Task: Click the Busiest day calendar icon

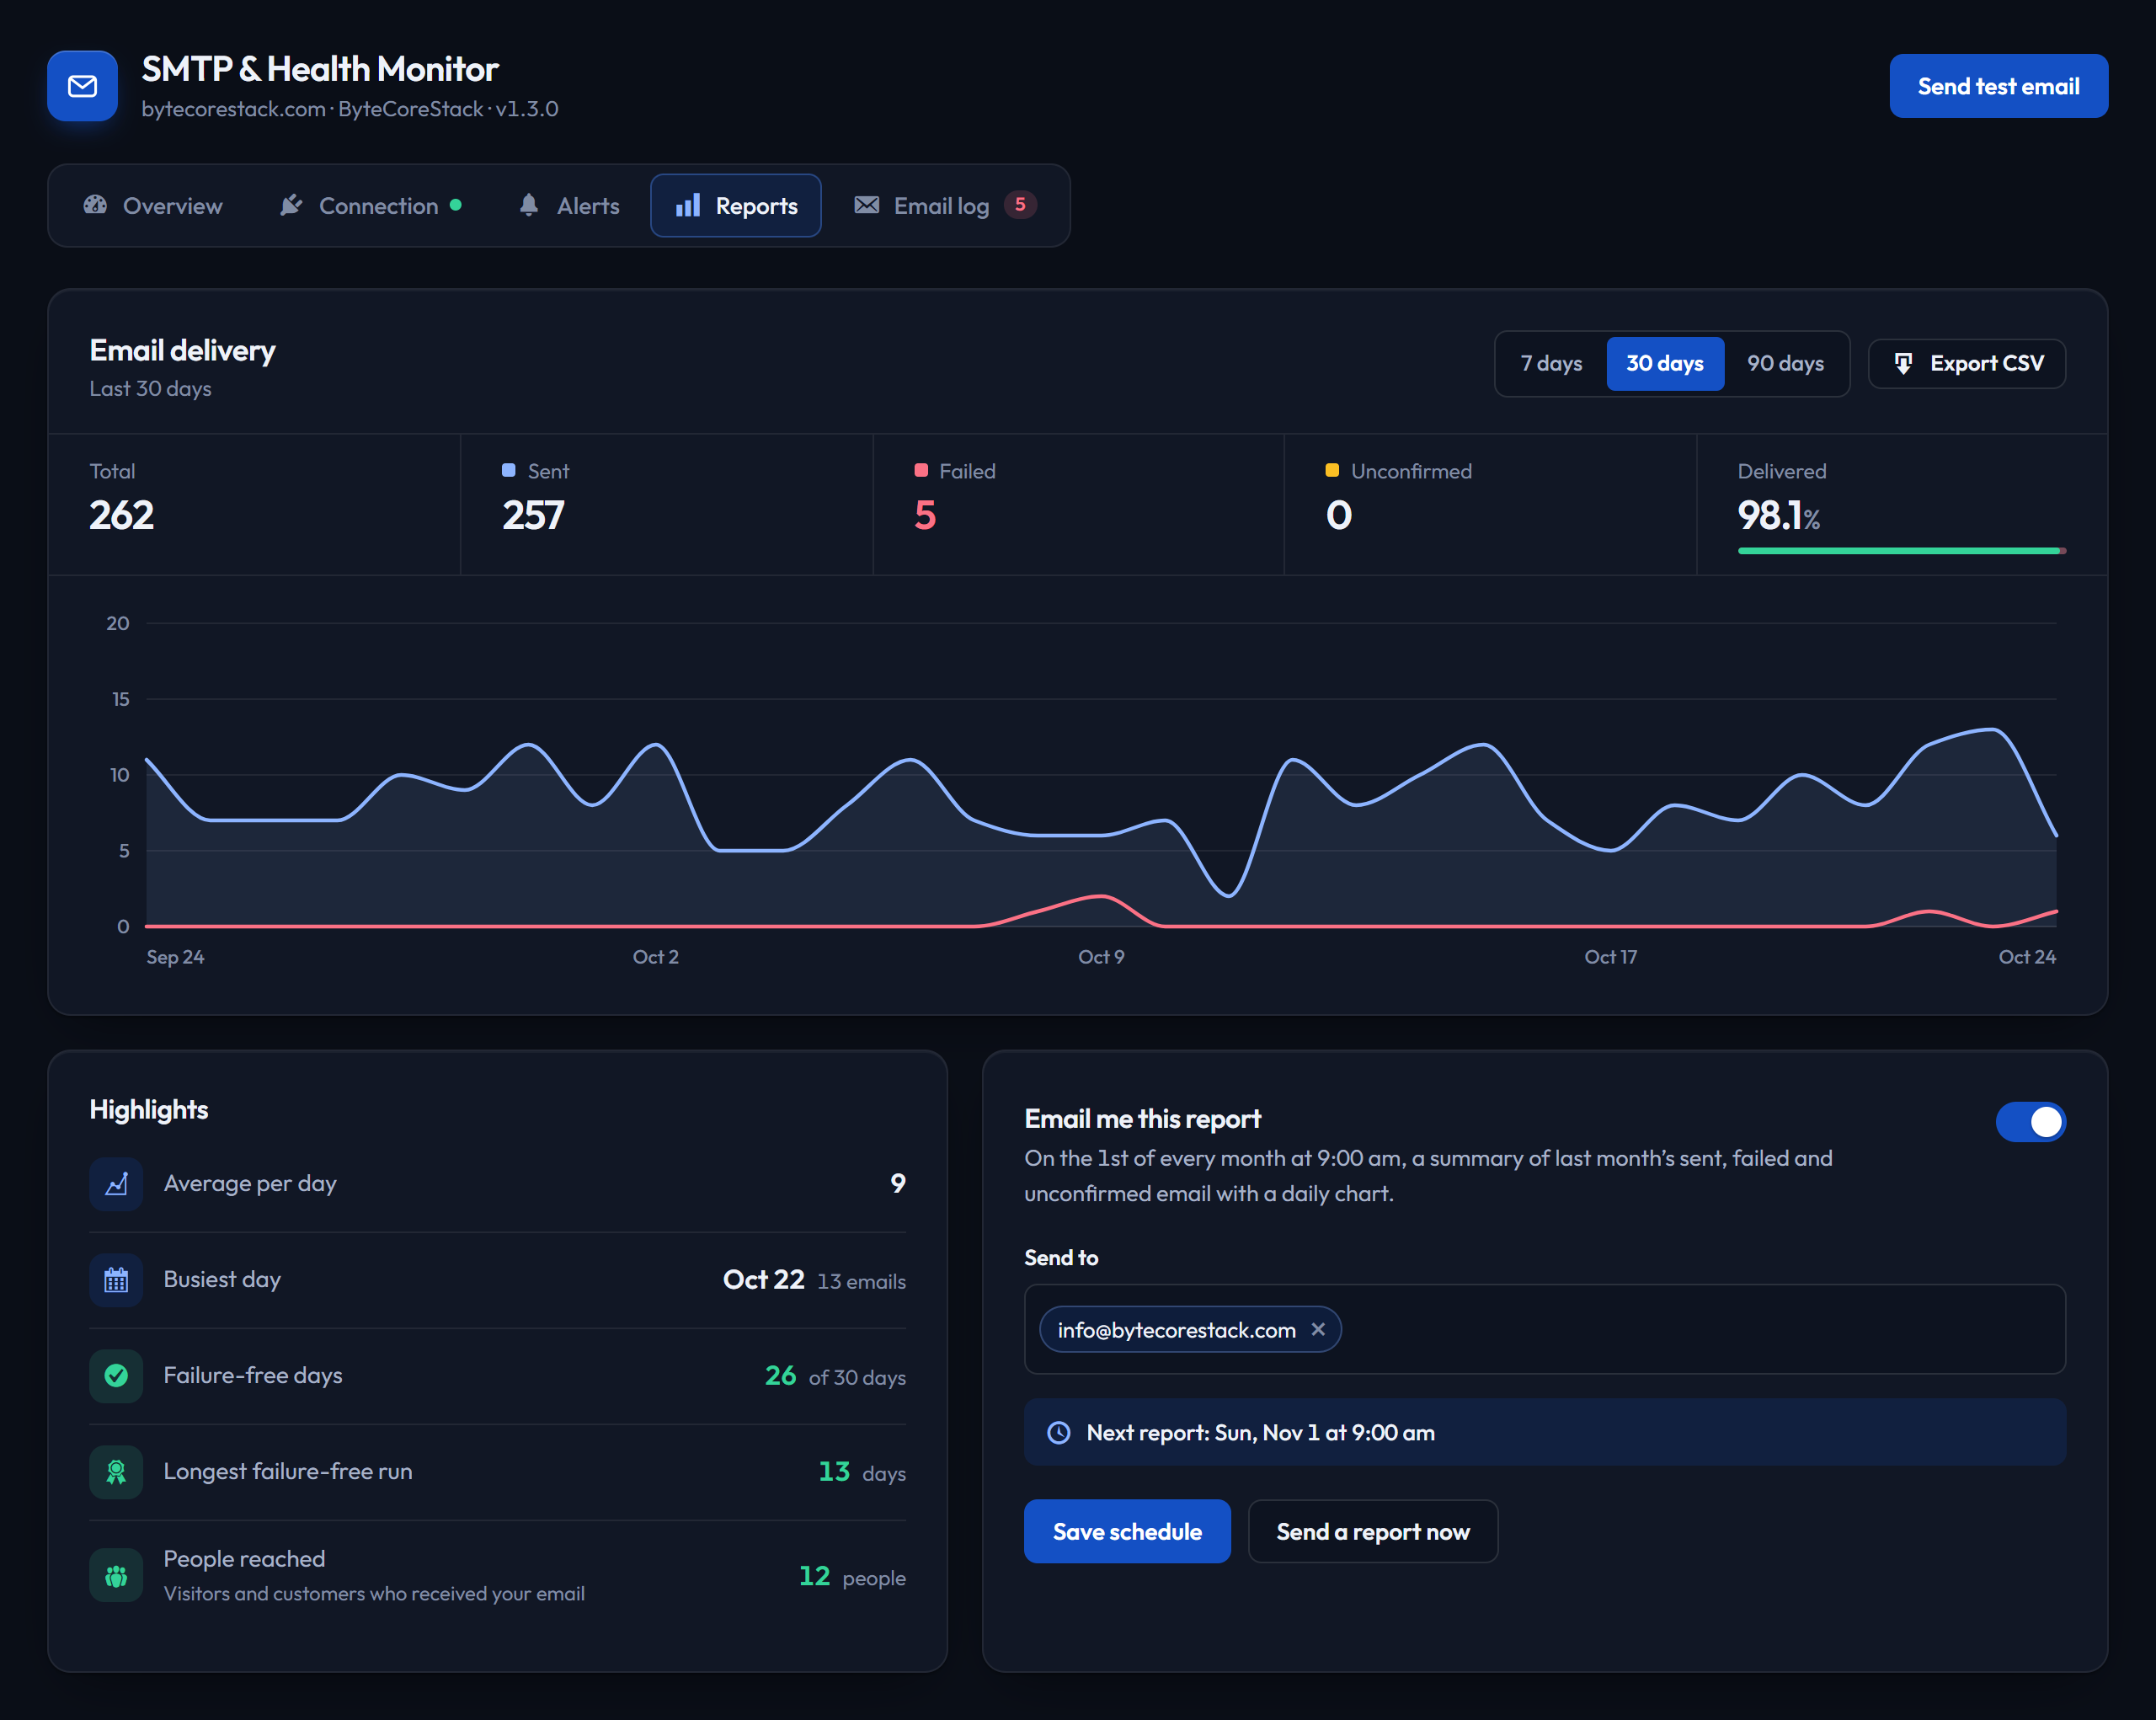Action: point(116,1280)
